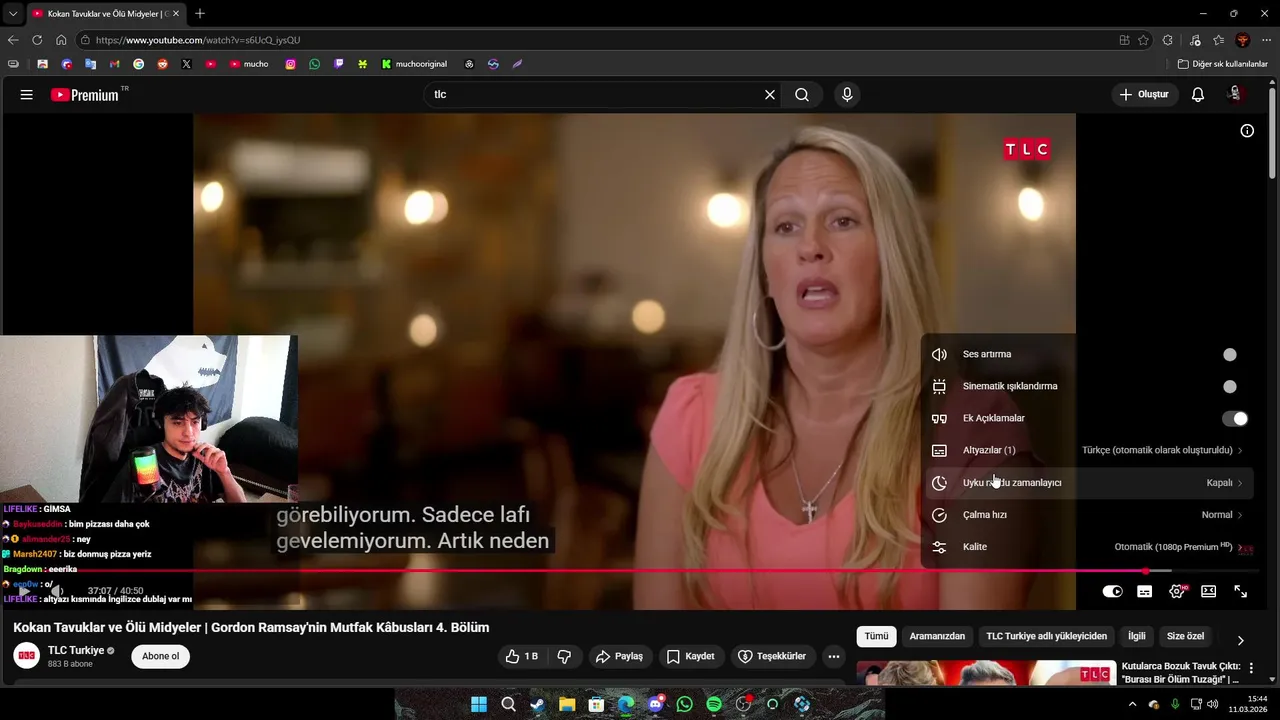Click the Paylaş share button
The width and height of the screenshot is (1280, 720).
pyautogui.click(x=619, y=657)
